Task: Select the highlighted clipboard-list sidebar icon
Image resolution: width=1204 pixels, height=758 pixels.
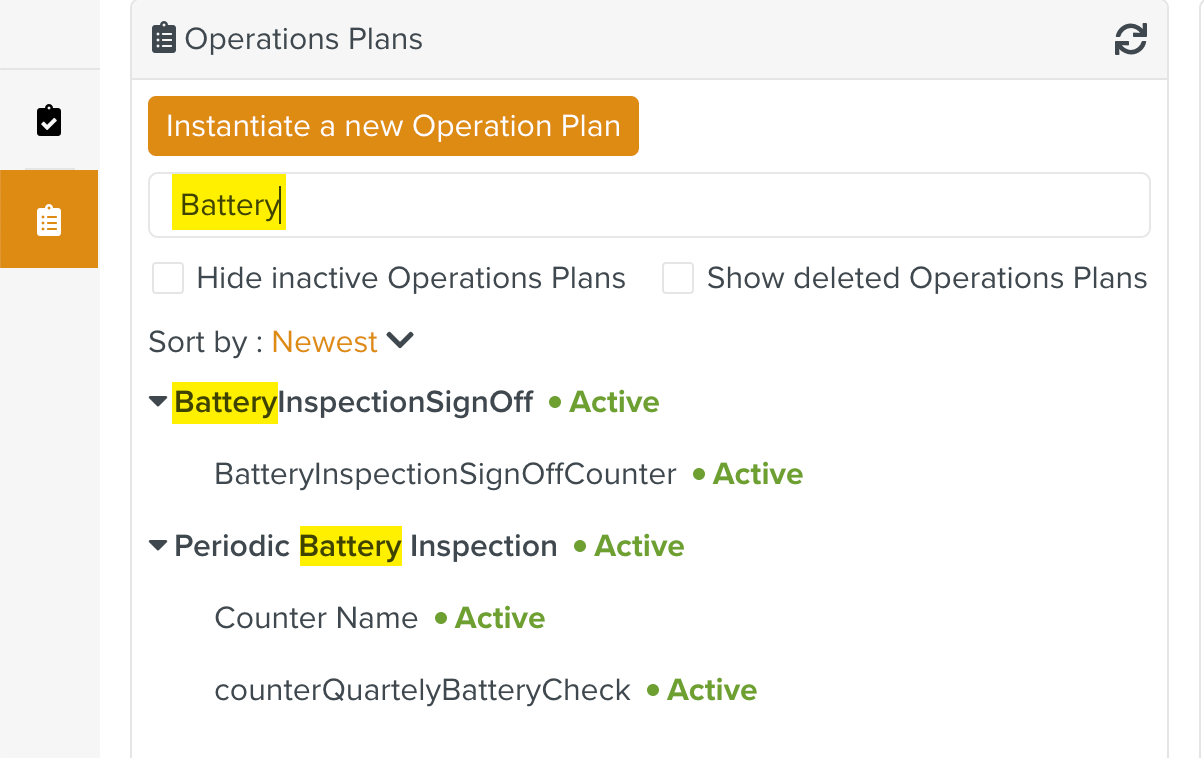Action: (49, 220)
